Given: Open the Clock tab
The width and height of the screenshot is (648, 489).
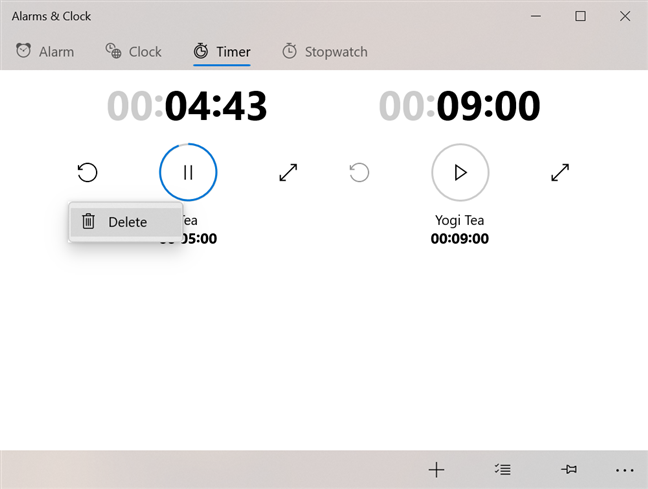Looking at the screenshot, I should tap(133, 52).
